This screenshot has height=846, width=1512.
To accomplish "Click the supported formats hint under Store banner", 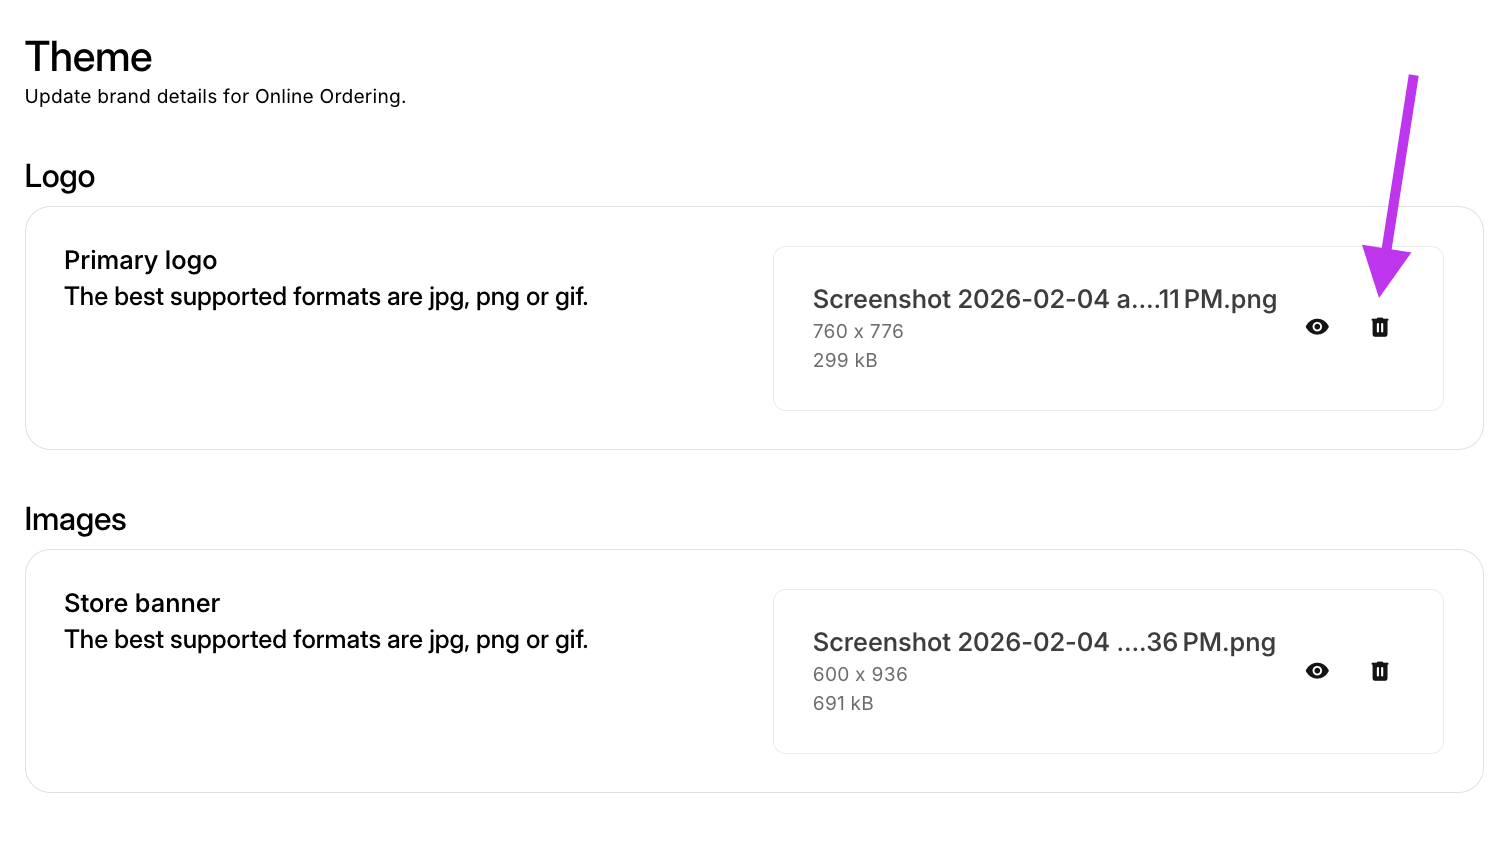I will [326, 640].
